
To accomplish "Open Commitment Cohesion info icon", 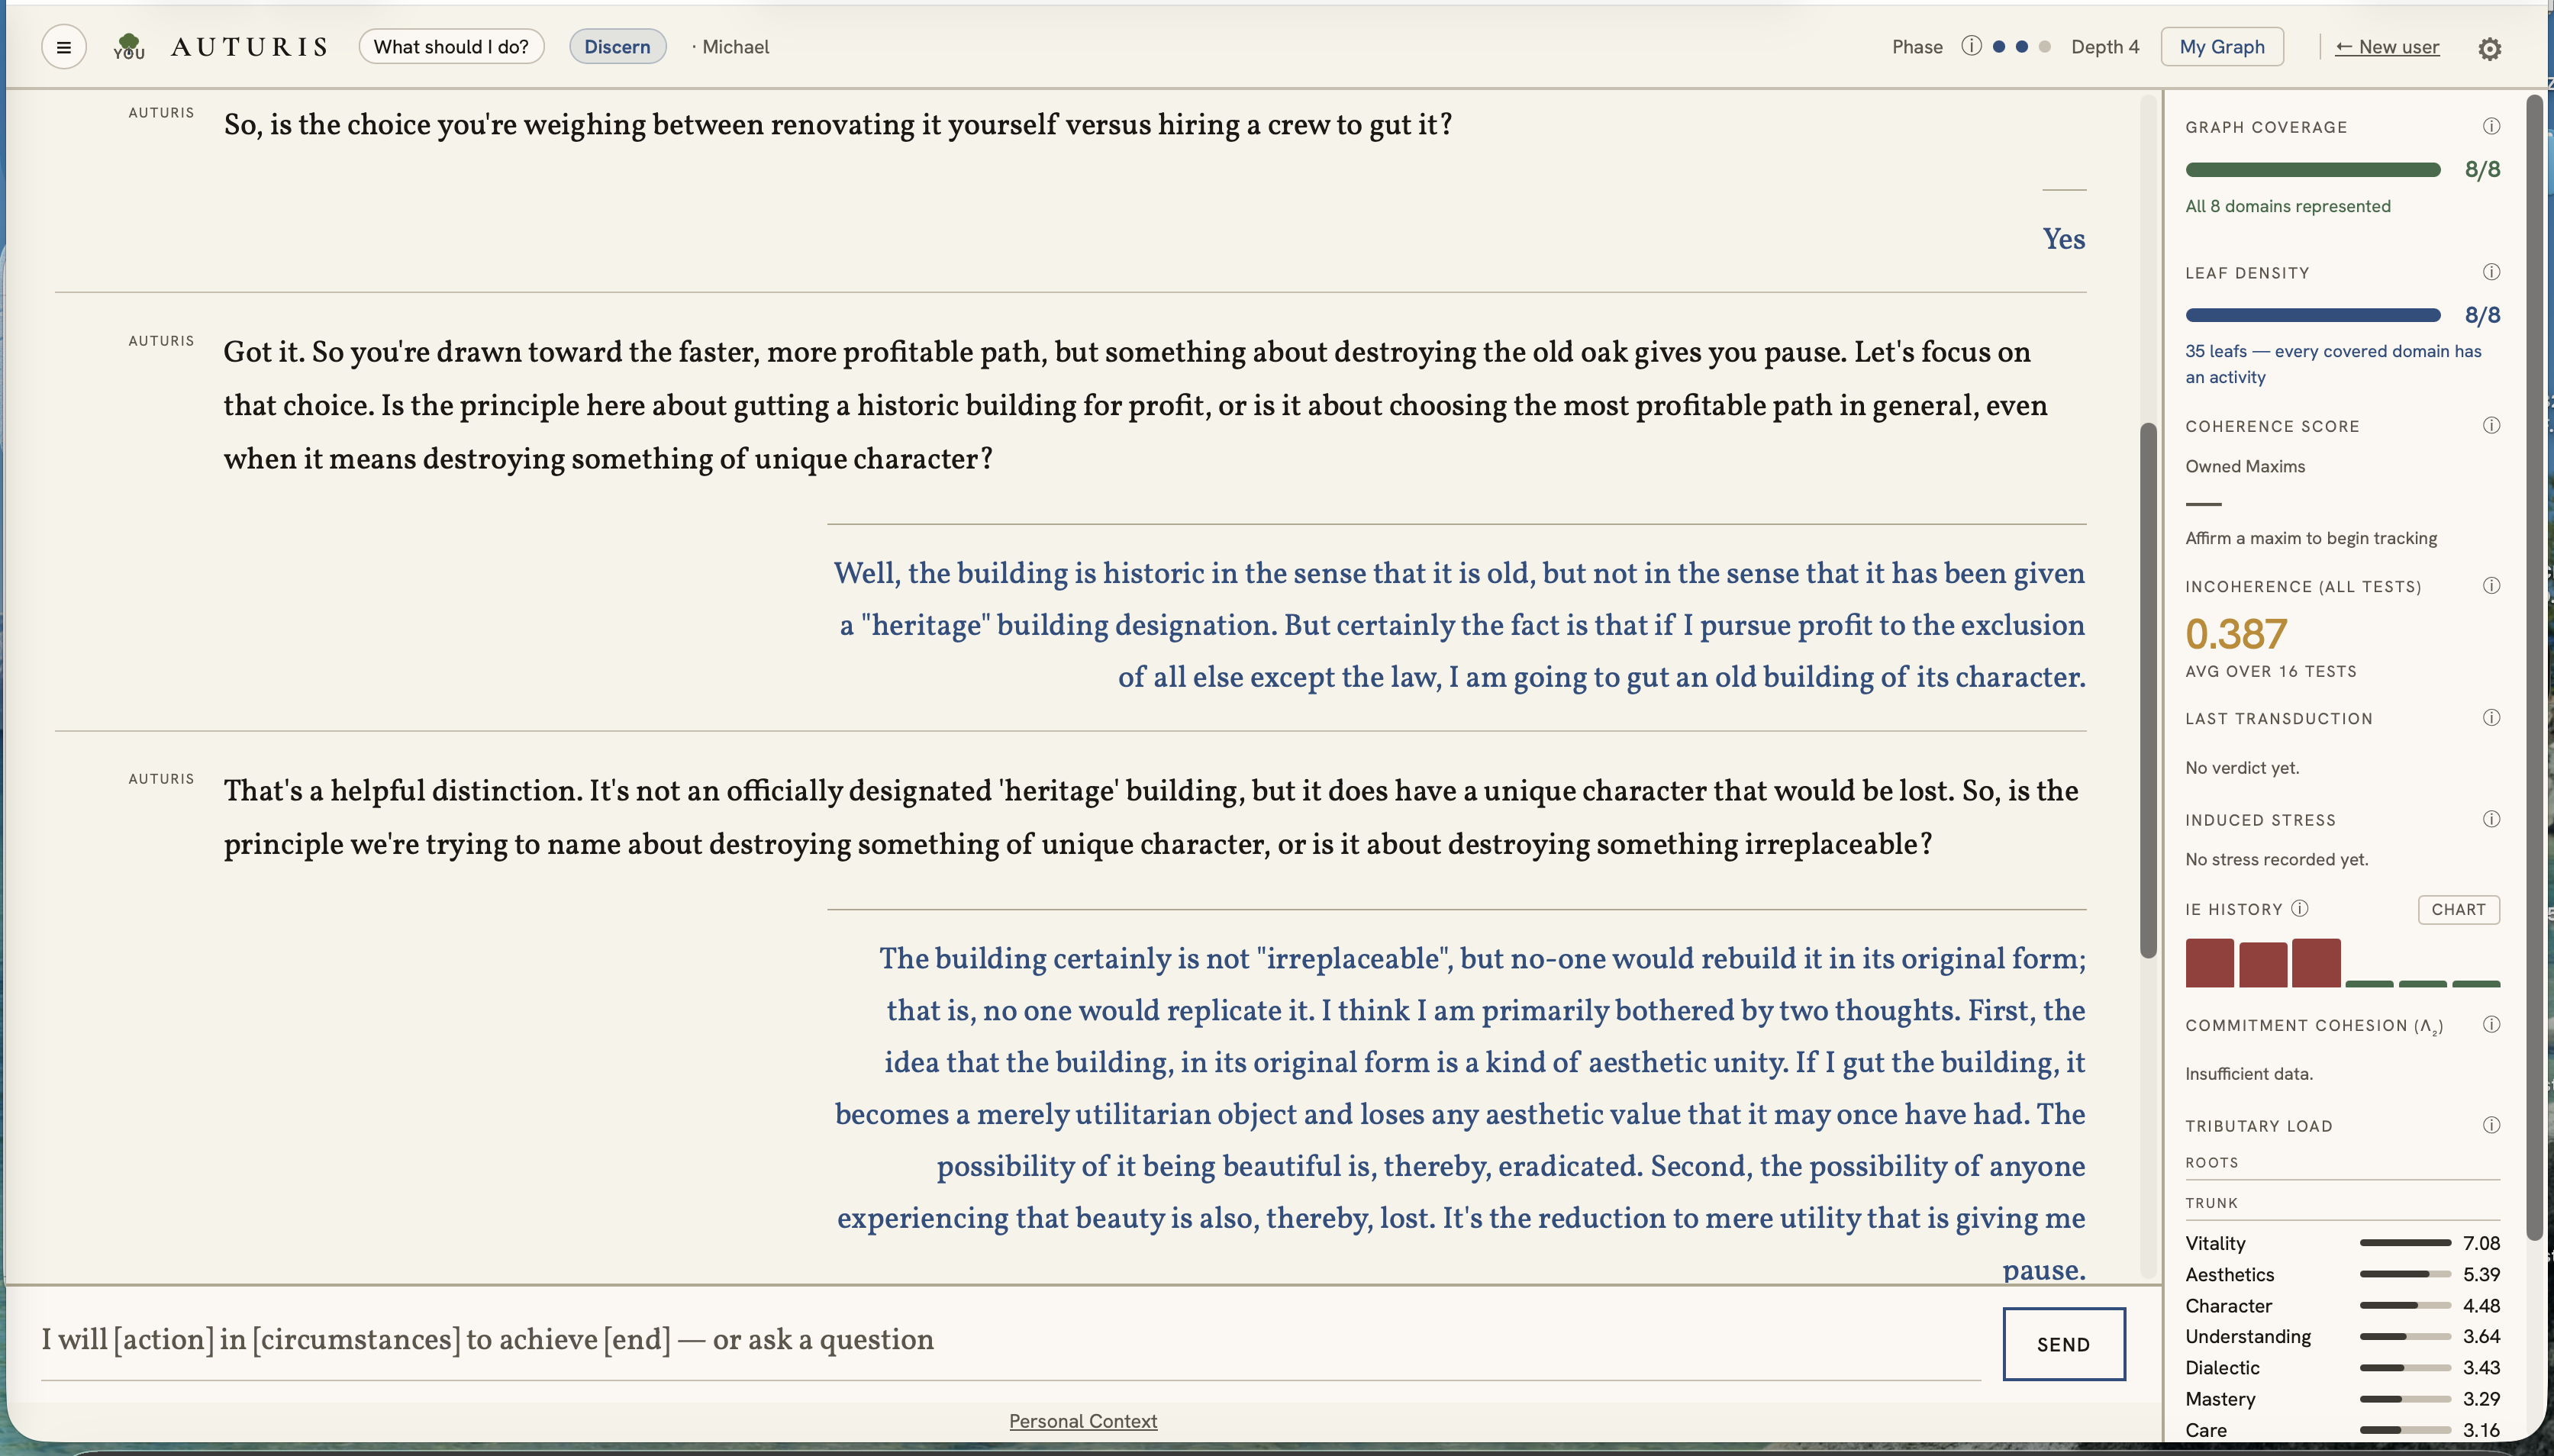I will [x=2491, y=1024].
